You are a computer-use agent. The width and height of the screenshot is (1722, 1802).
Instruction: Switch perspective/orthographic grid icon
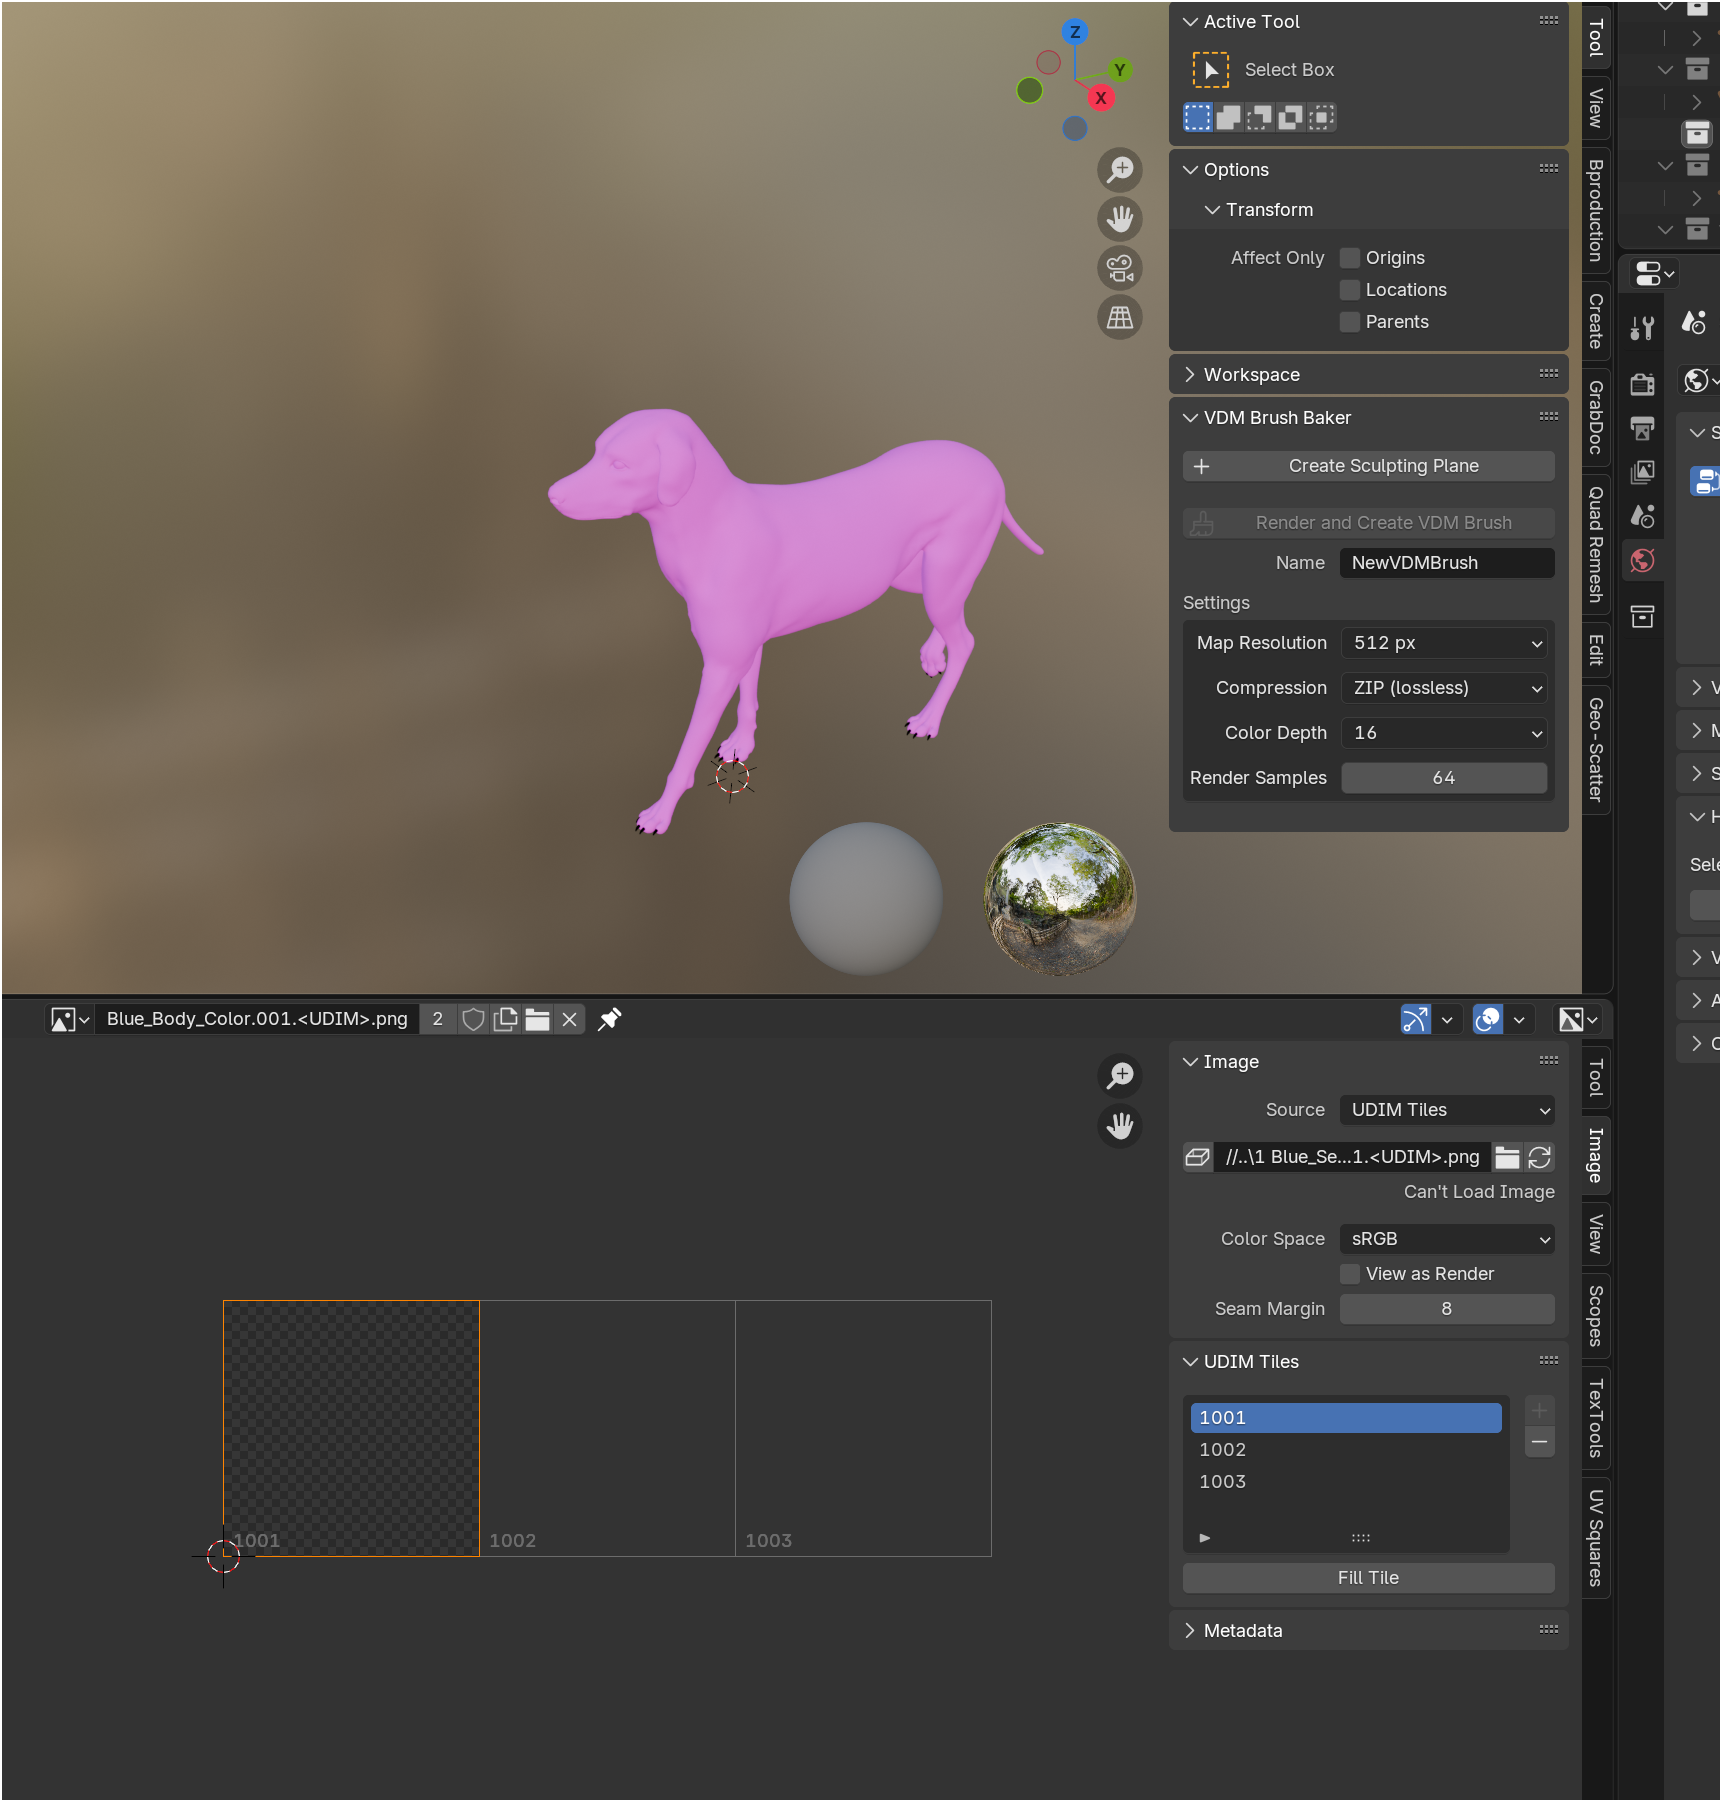pos(1120,317)
